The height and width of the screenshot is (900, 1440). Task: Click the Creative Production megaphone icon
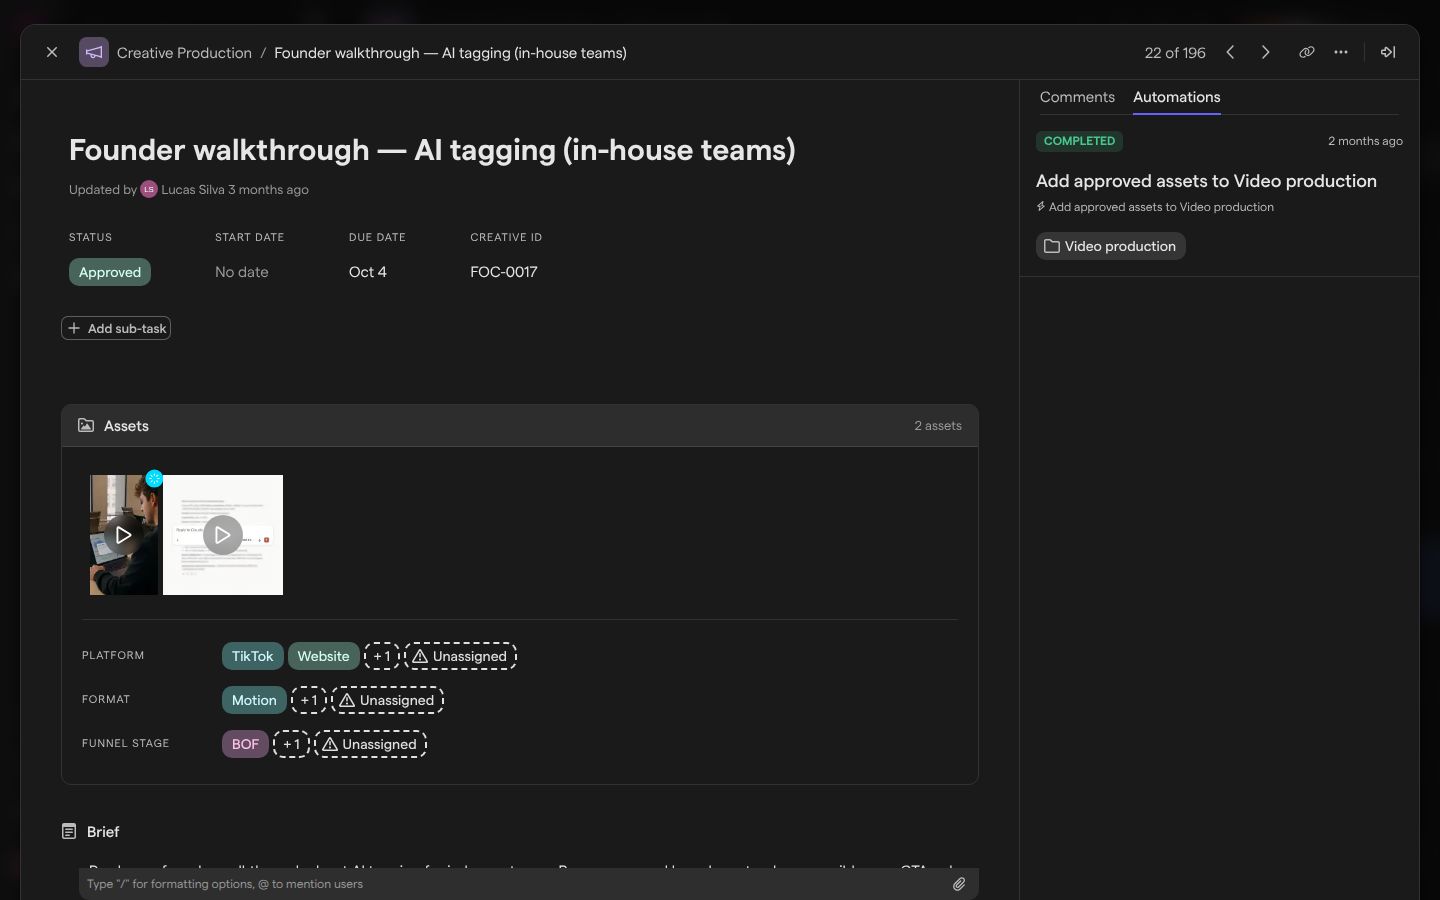click(94, 52)
